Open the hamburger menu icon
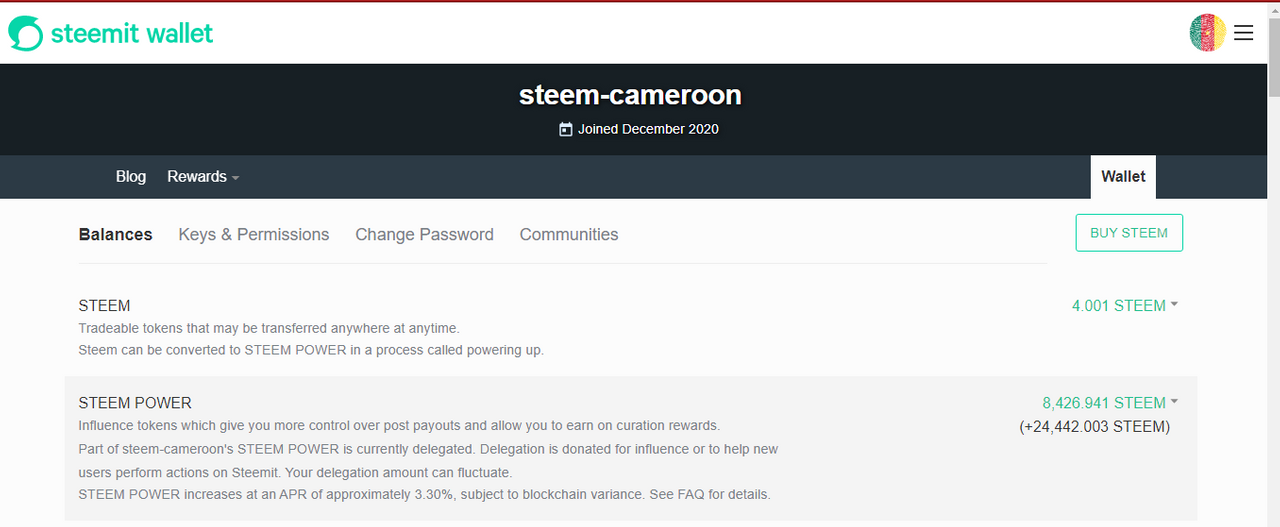The height and width of the screenshot is (527, 1280). [1243, 33]
